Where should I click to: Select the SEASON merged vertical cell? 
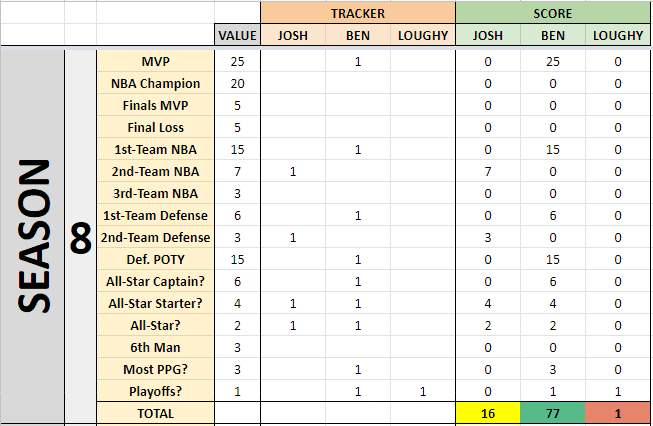coord(33,237)
